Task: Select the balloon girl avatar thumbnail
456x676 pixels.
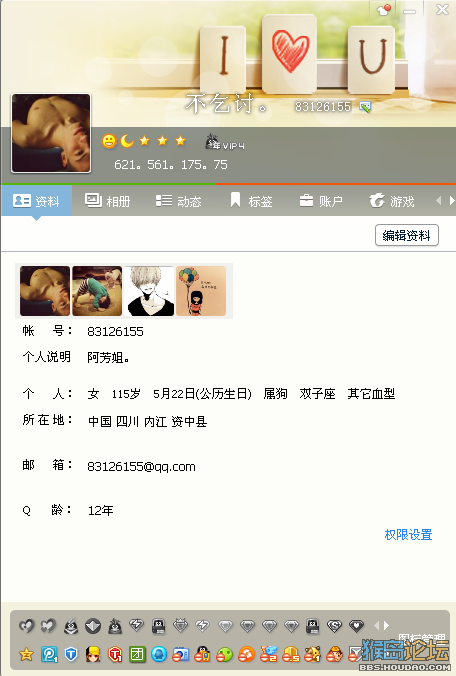Action: (x=201, y=291)
